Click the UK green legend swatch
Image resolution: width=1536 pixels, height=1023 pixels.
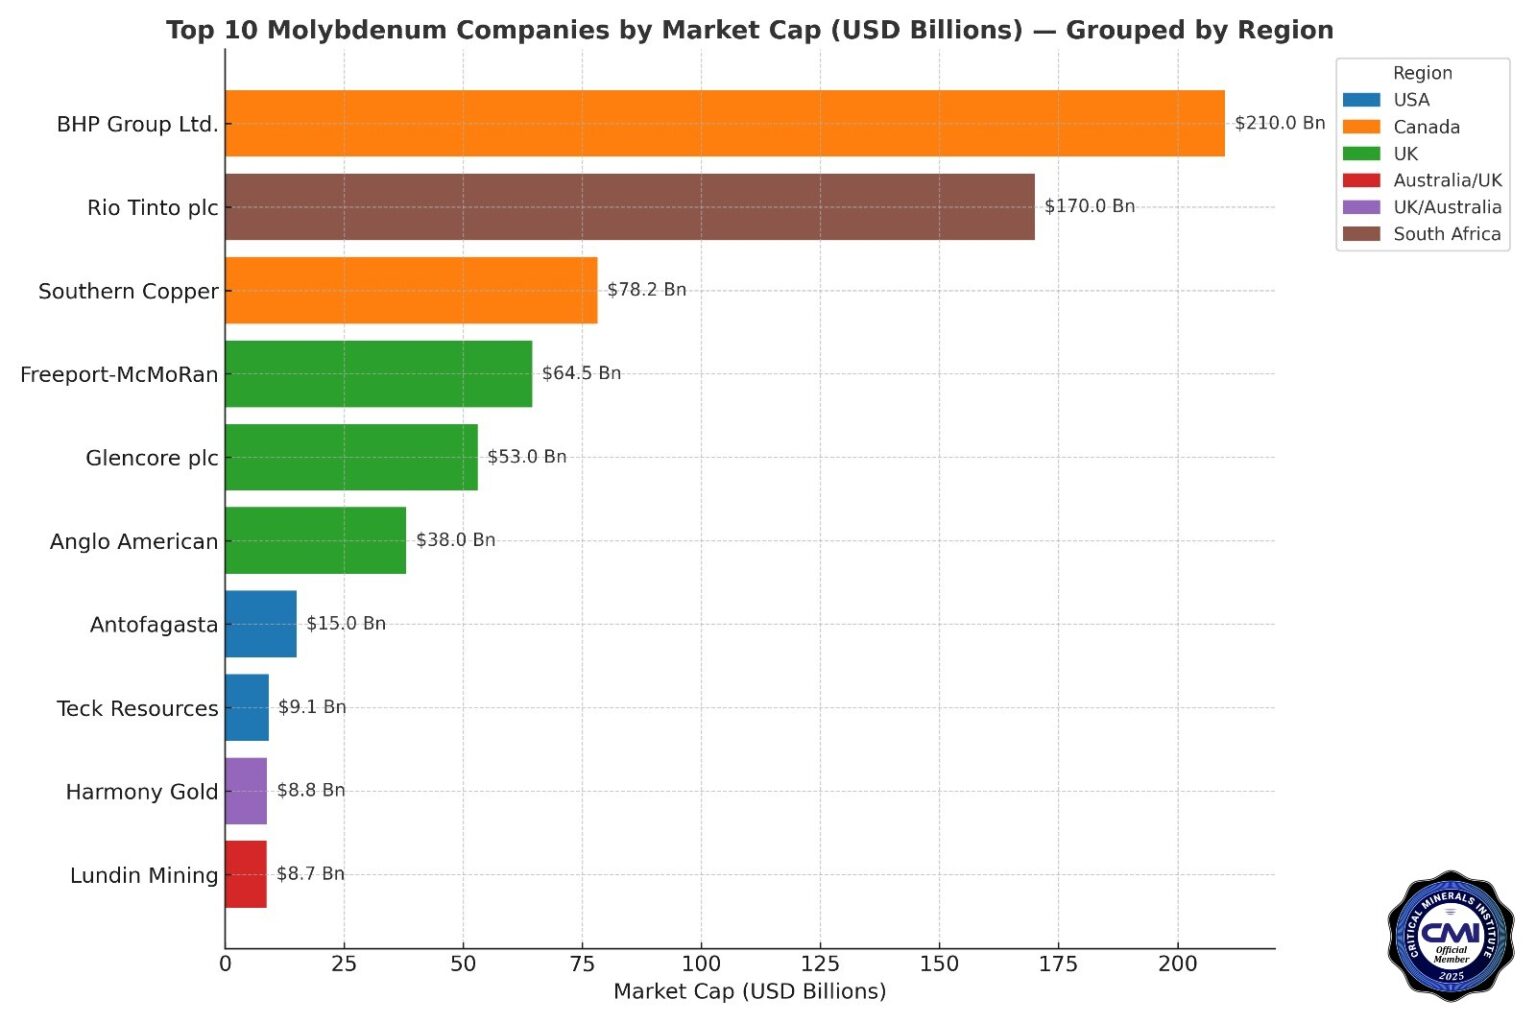pyautogui.click(x=1361, y=154)
